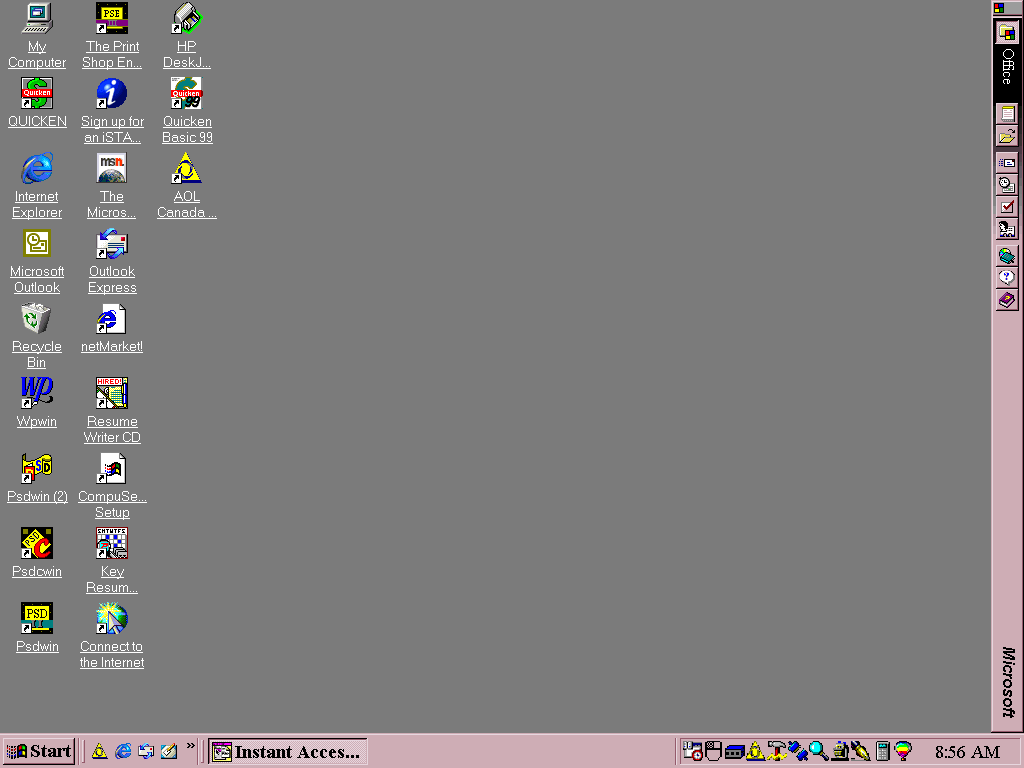Open the Task Scheduler tray icon

pos(692,751)
